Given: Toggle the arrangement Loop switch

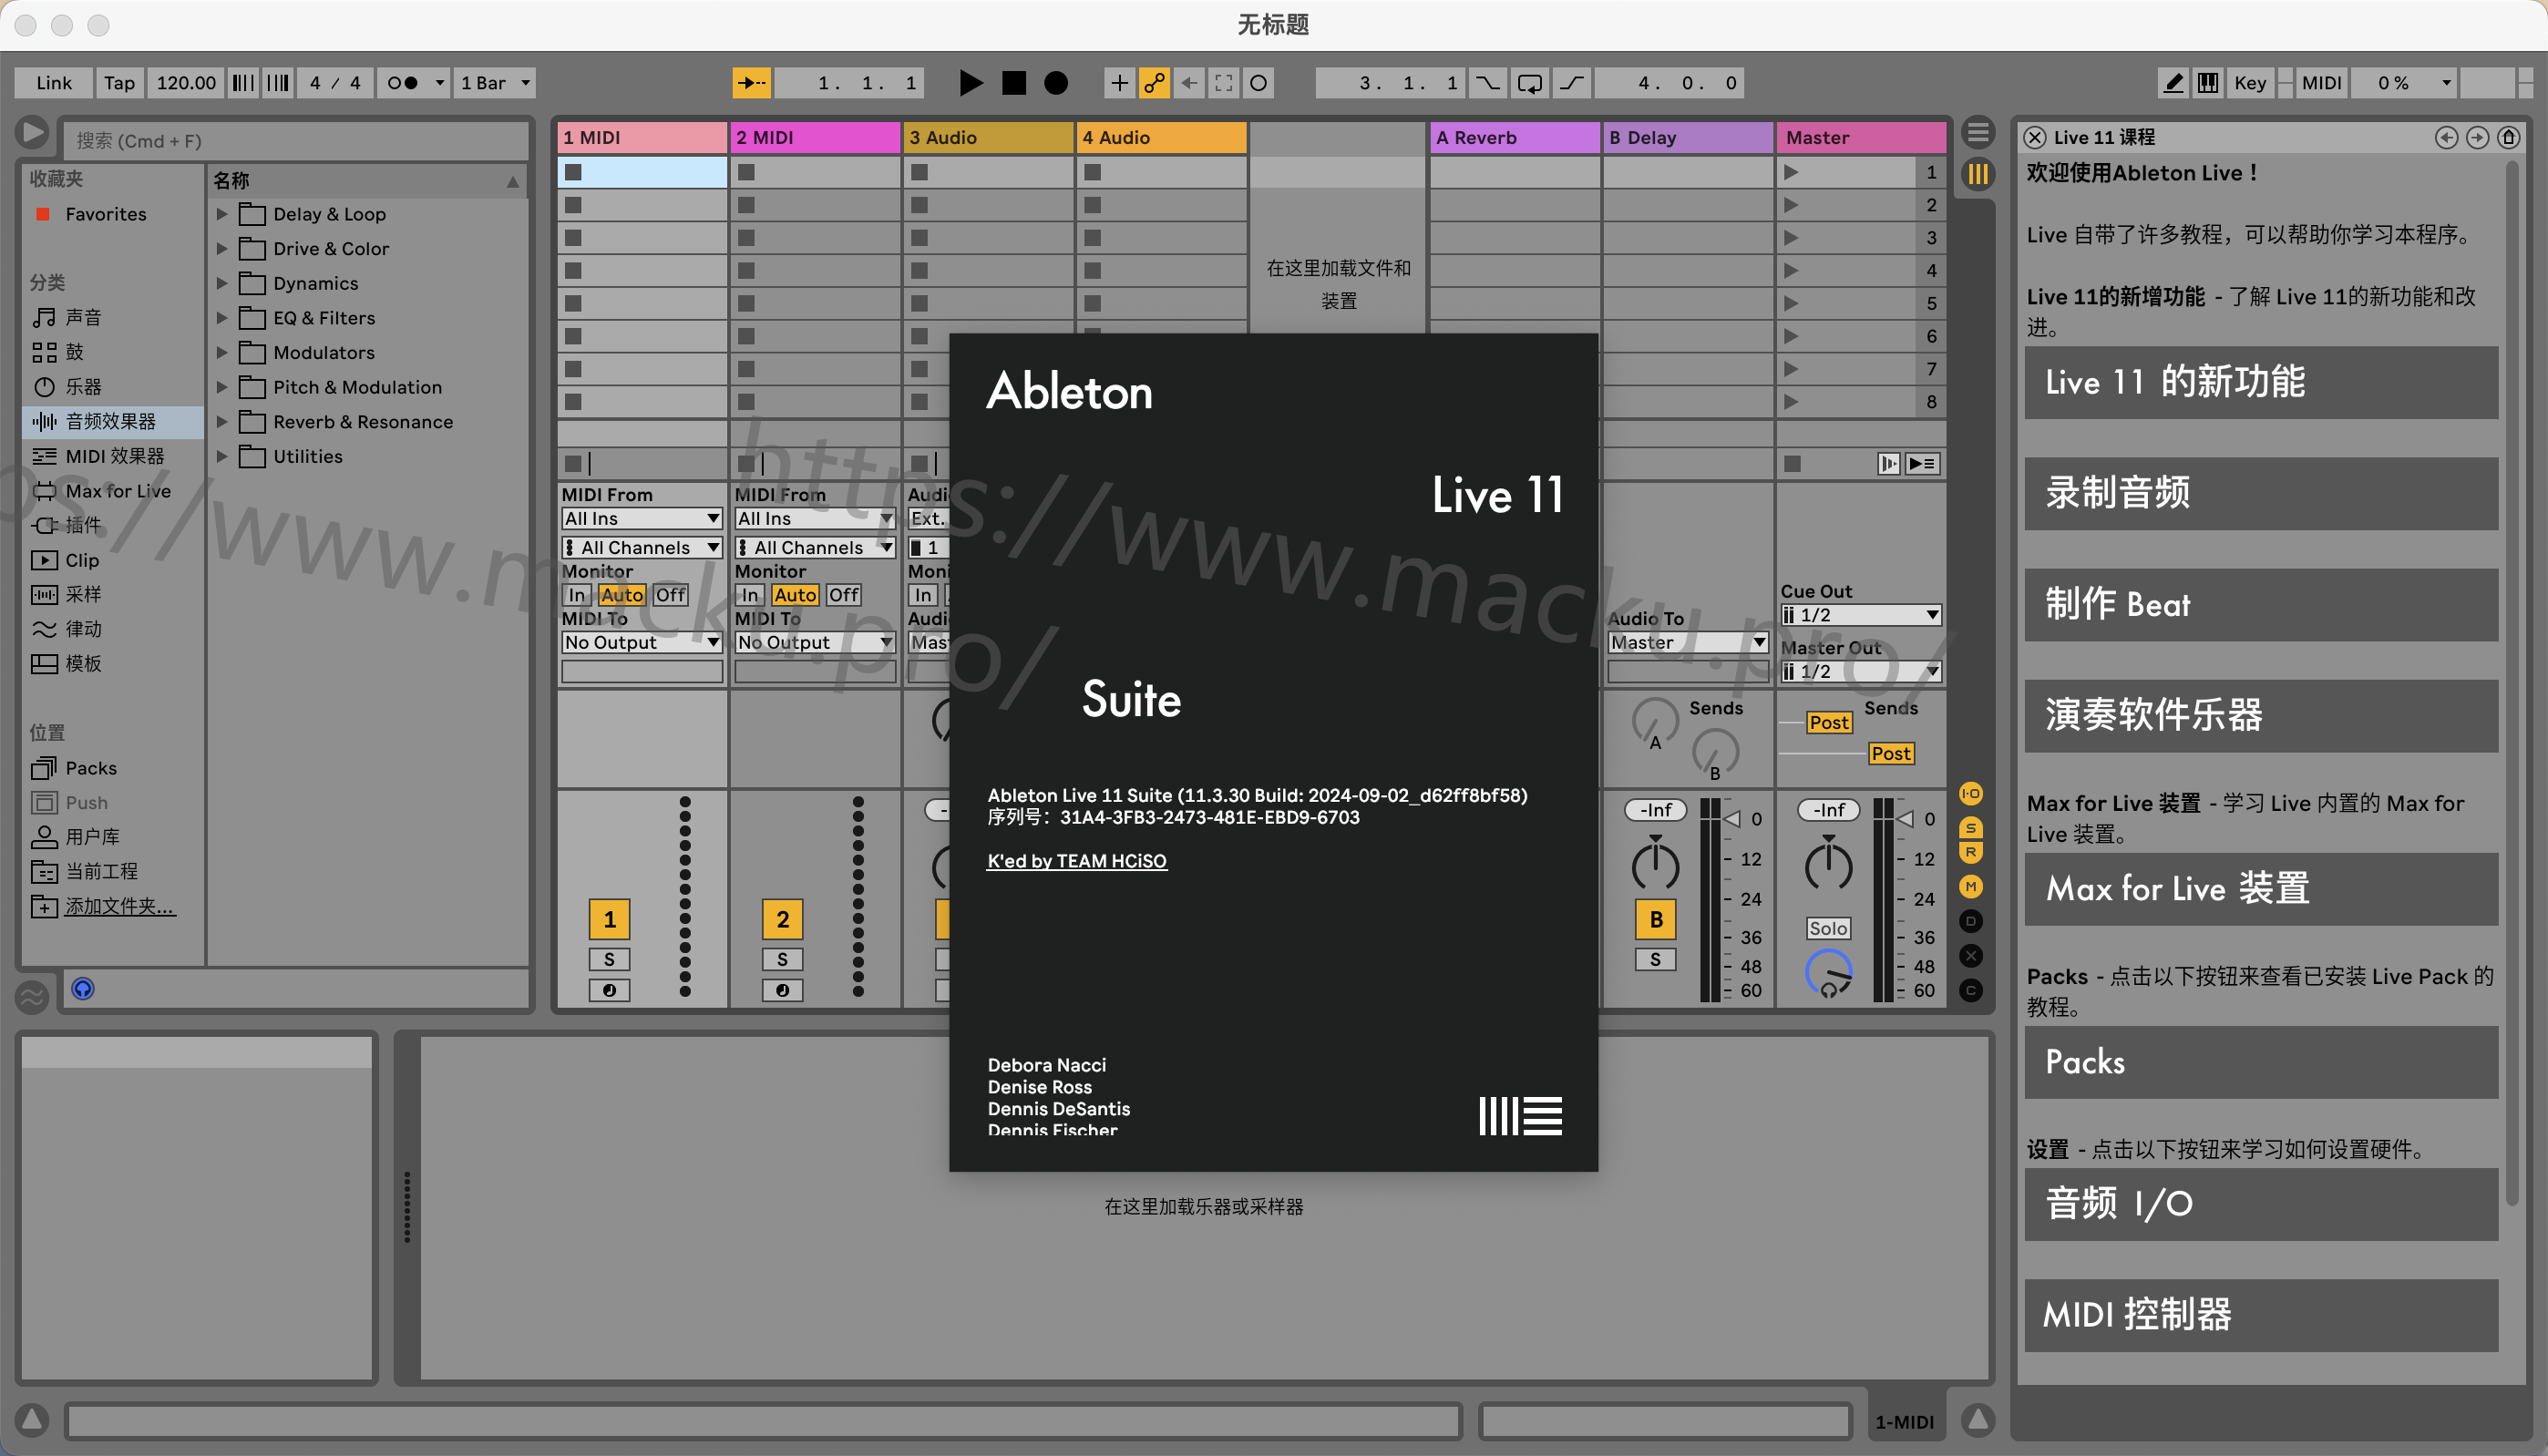Looking at the screenshot, I should 1529,83.
